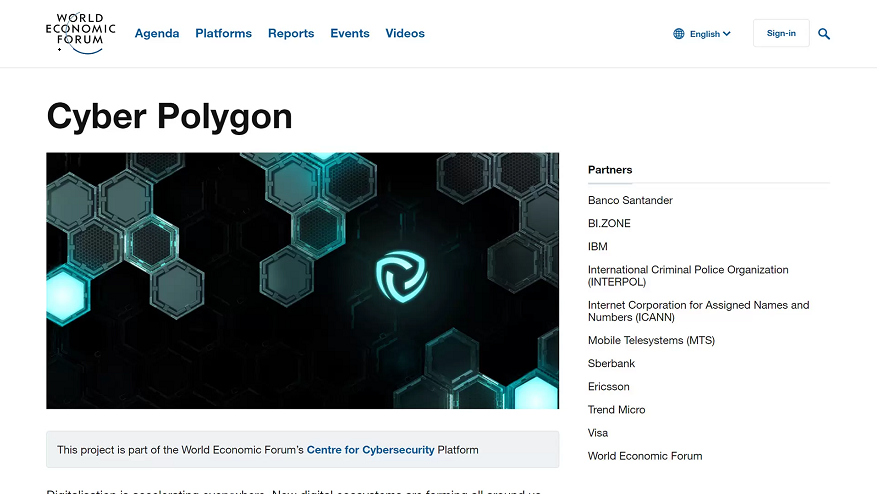The image size is (877, 494).
Task: Open the Agenda menu
Action: coord(157,33)
